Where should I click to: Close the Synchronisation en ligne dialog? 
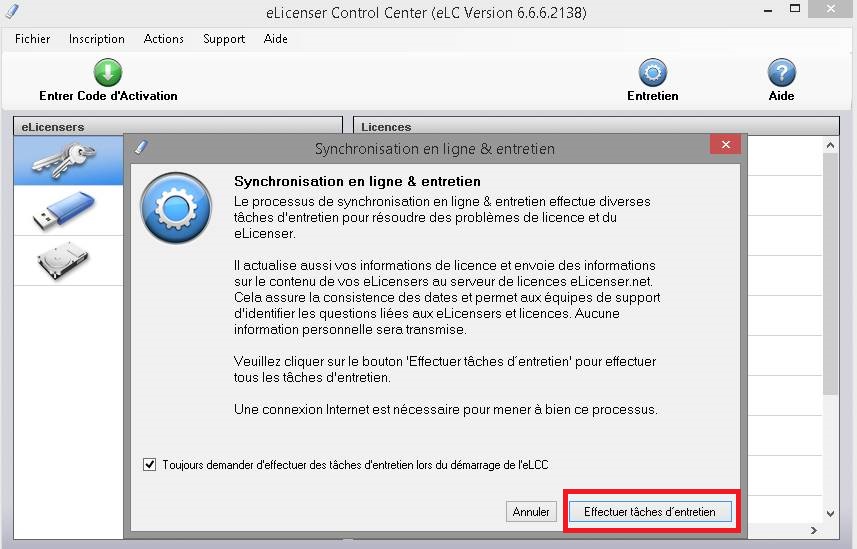coord(725,144)
